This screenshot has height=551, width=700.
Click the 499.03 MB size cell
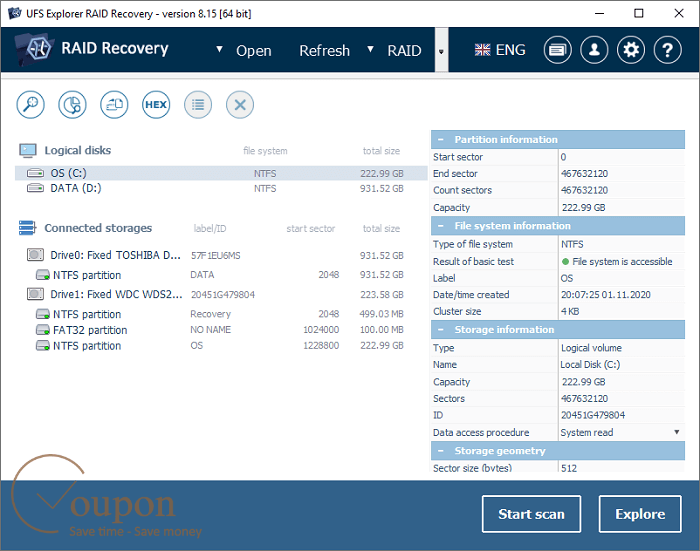point(381,314)
